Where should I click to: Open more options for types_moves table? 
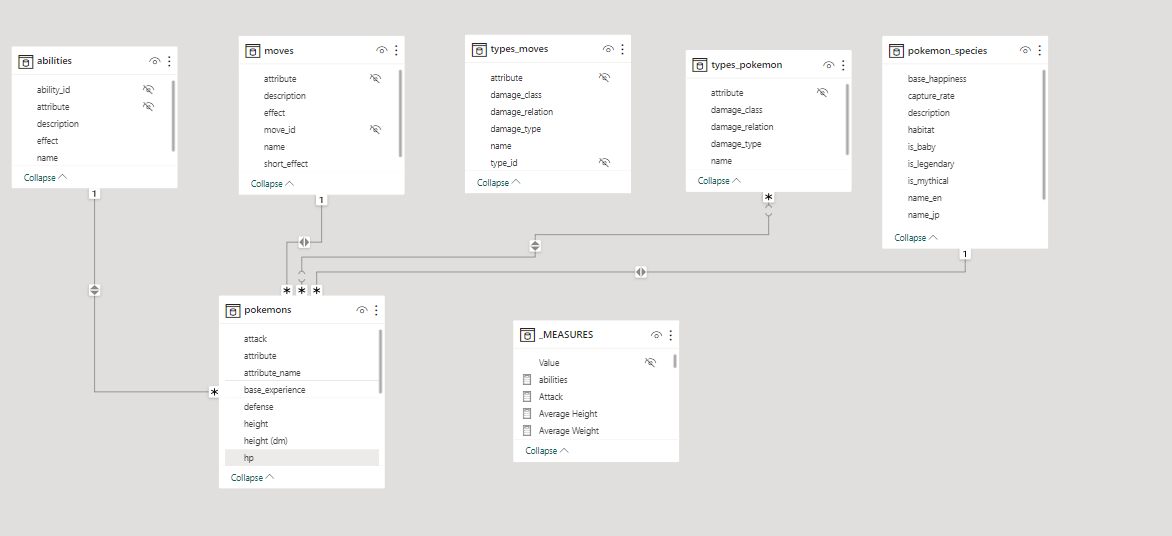pyautogui.click(x=623, y=49)
